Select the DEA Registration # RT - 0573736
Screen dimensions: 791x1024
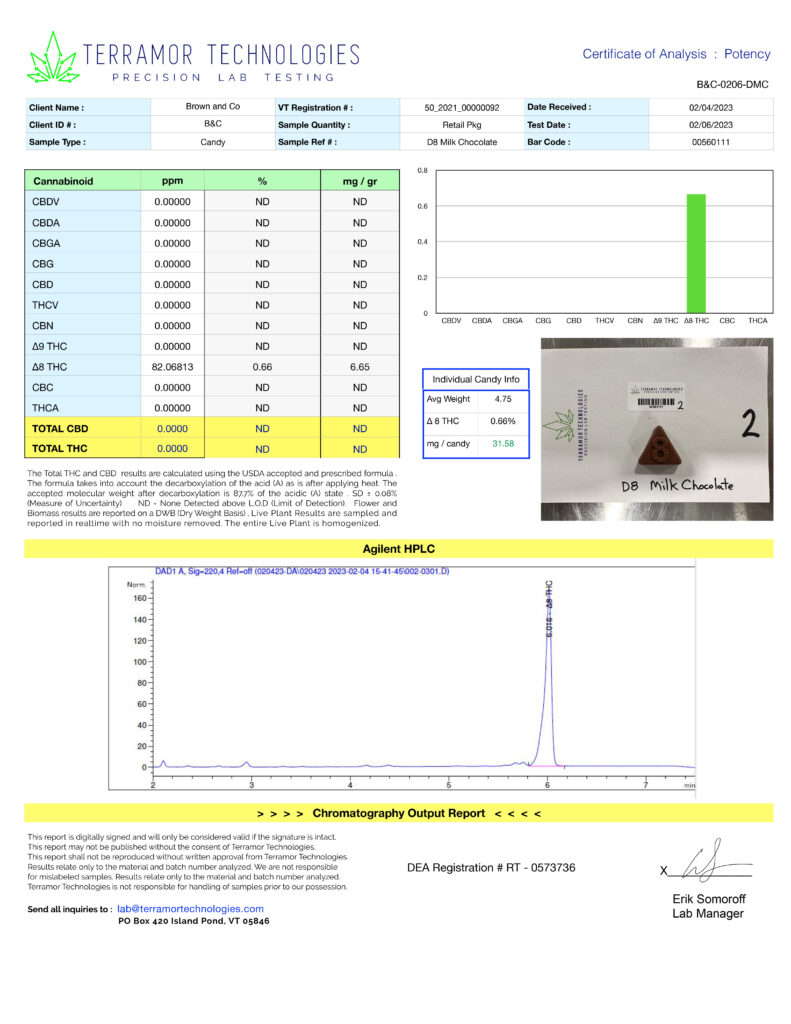click(491, 867)
